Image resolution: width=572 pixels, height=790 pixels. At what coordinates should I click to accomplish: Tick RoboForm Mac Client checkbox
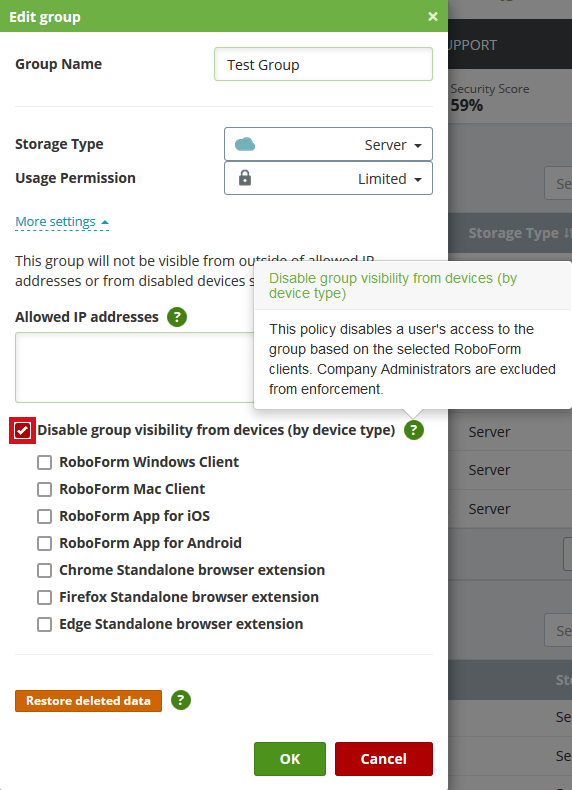click(44, 489)
